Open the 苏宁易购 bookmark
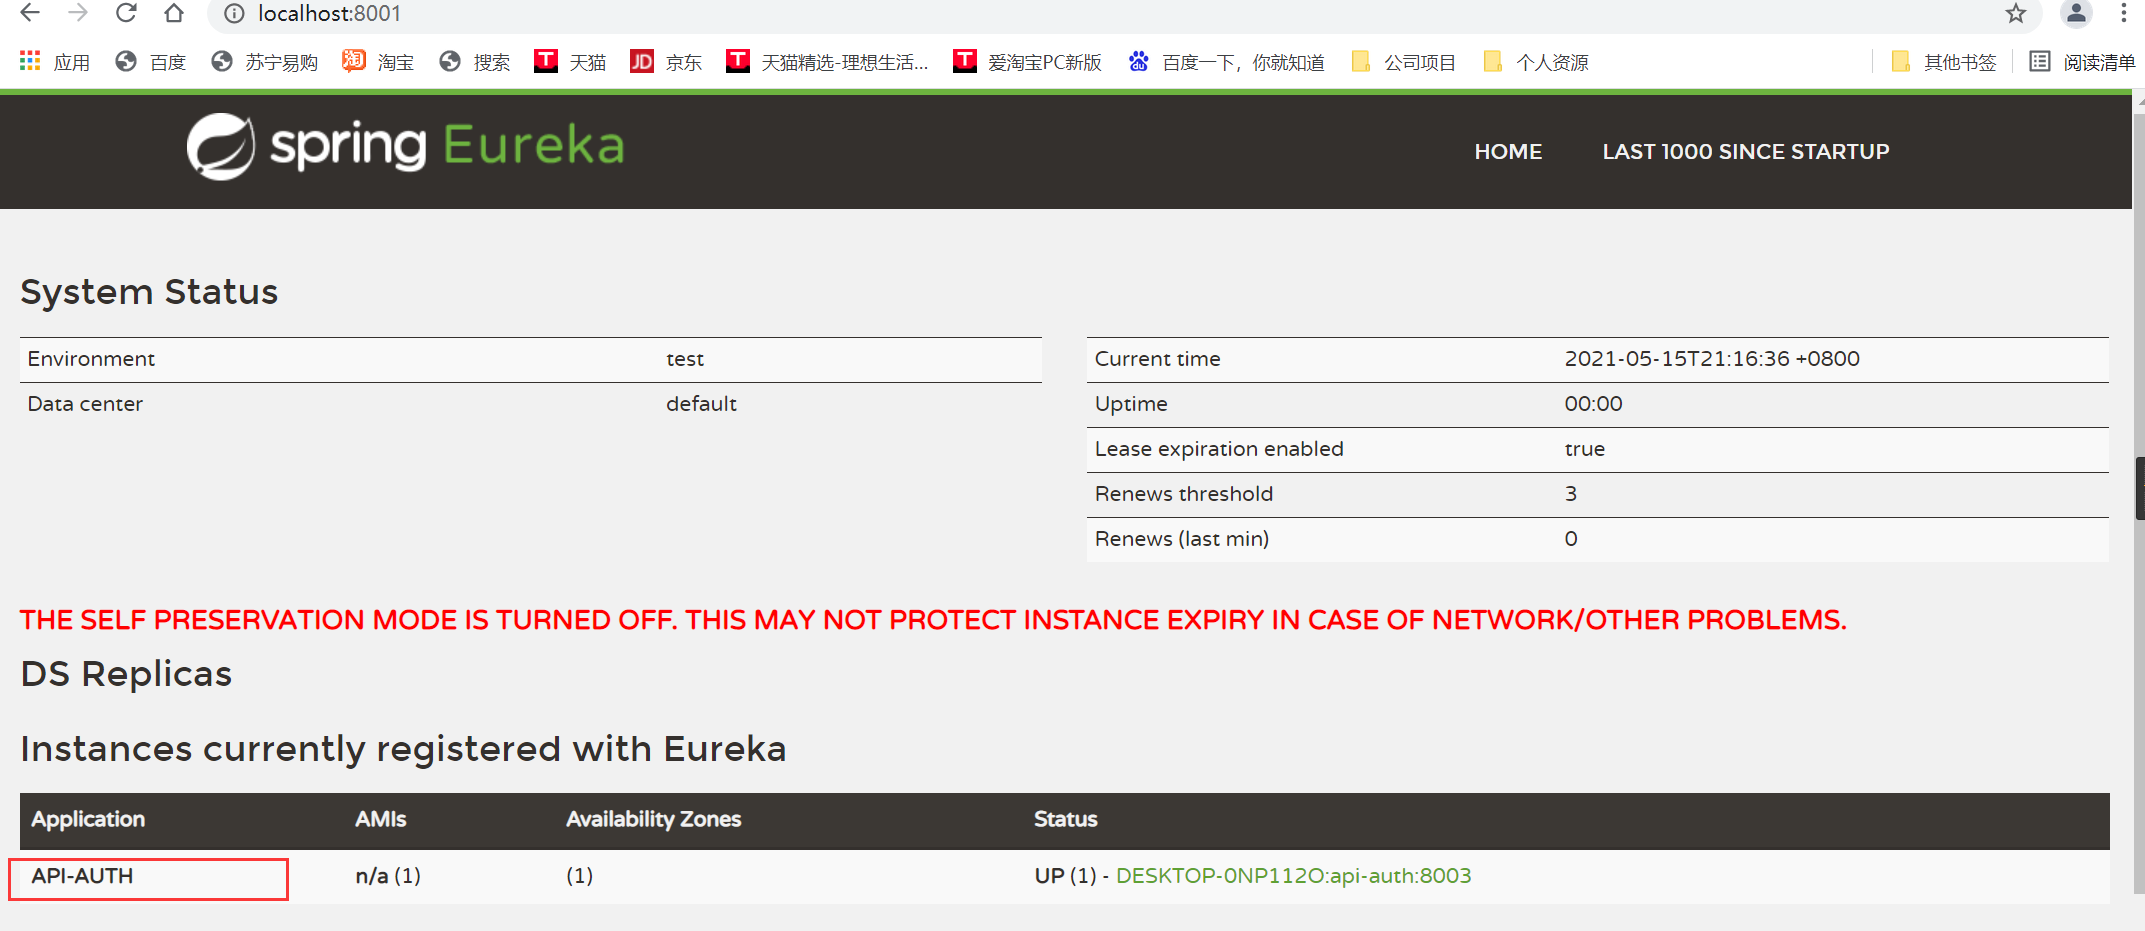Screen dimensions: 2145x931 263,61
